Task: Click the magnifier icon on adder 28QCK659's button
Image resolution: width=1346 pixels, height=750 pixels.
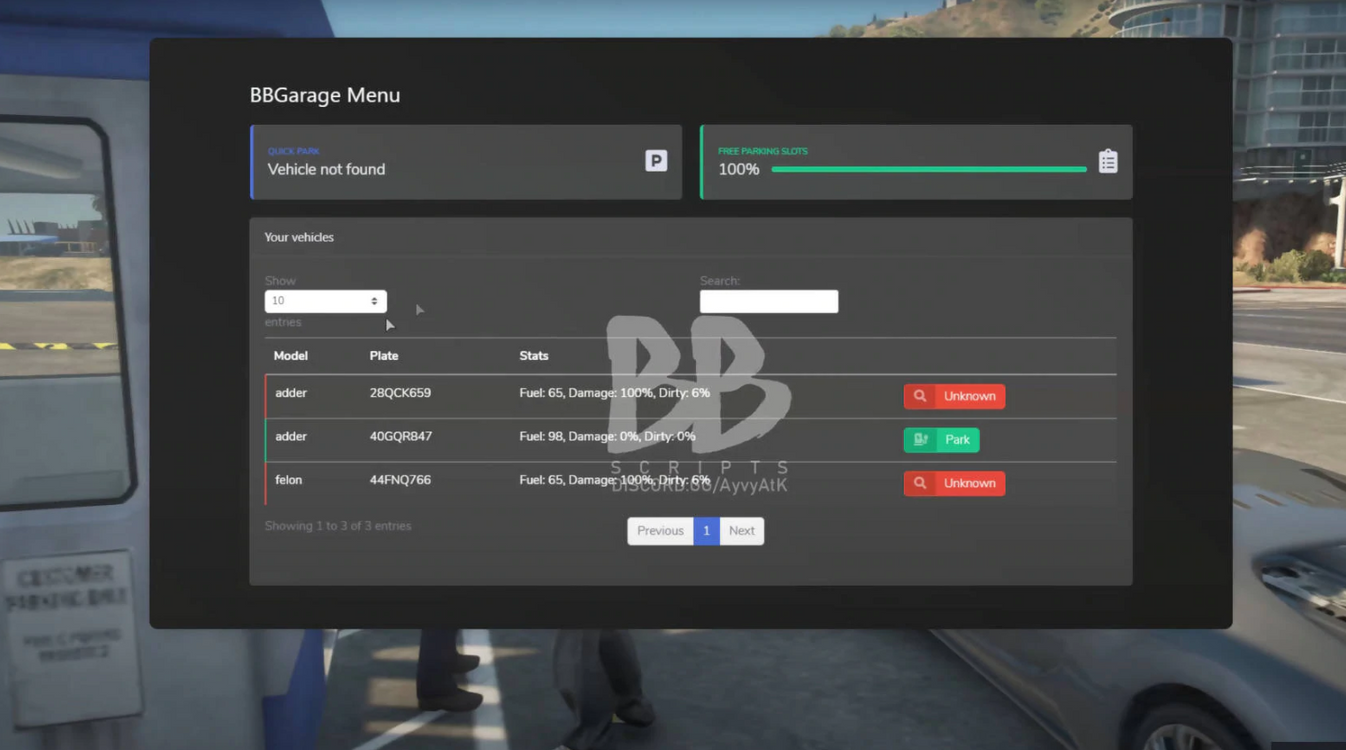Action: pyautogui.click(x=920, y=396)
